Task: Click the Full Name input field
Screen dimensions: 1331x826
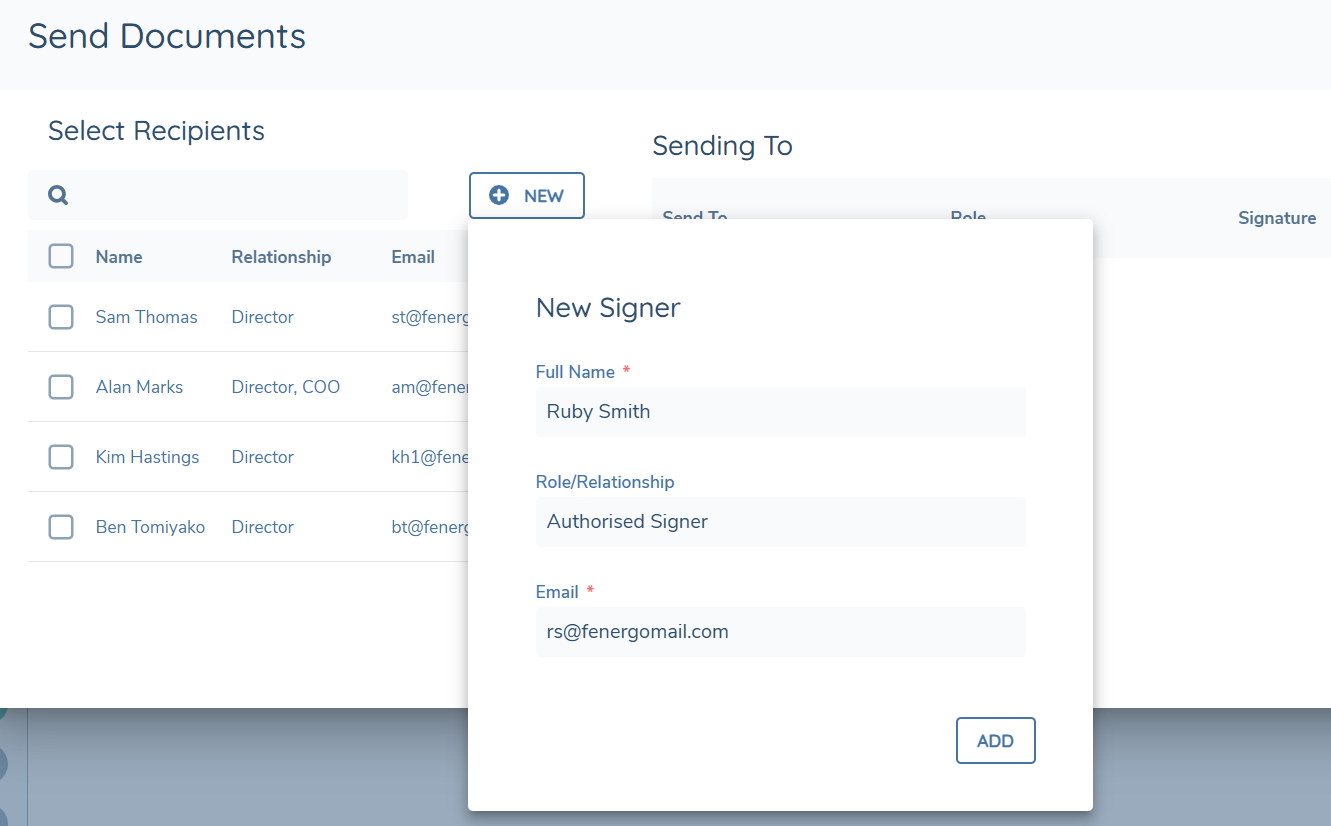Action: pos(780,412)
